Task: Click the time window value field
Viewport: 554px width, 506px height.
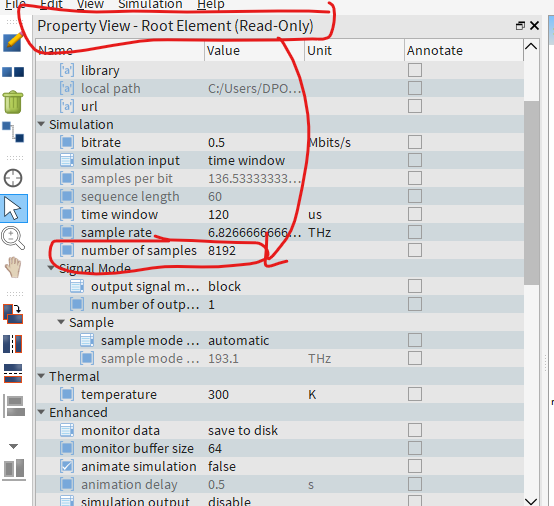Action: tap(255, 214)
